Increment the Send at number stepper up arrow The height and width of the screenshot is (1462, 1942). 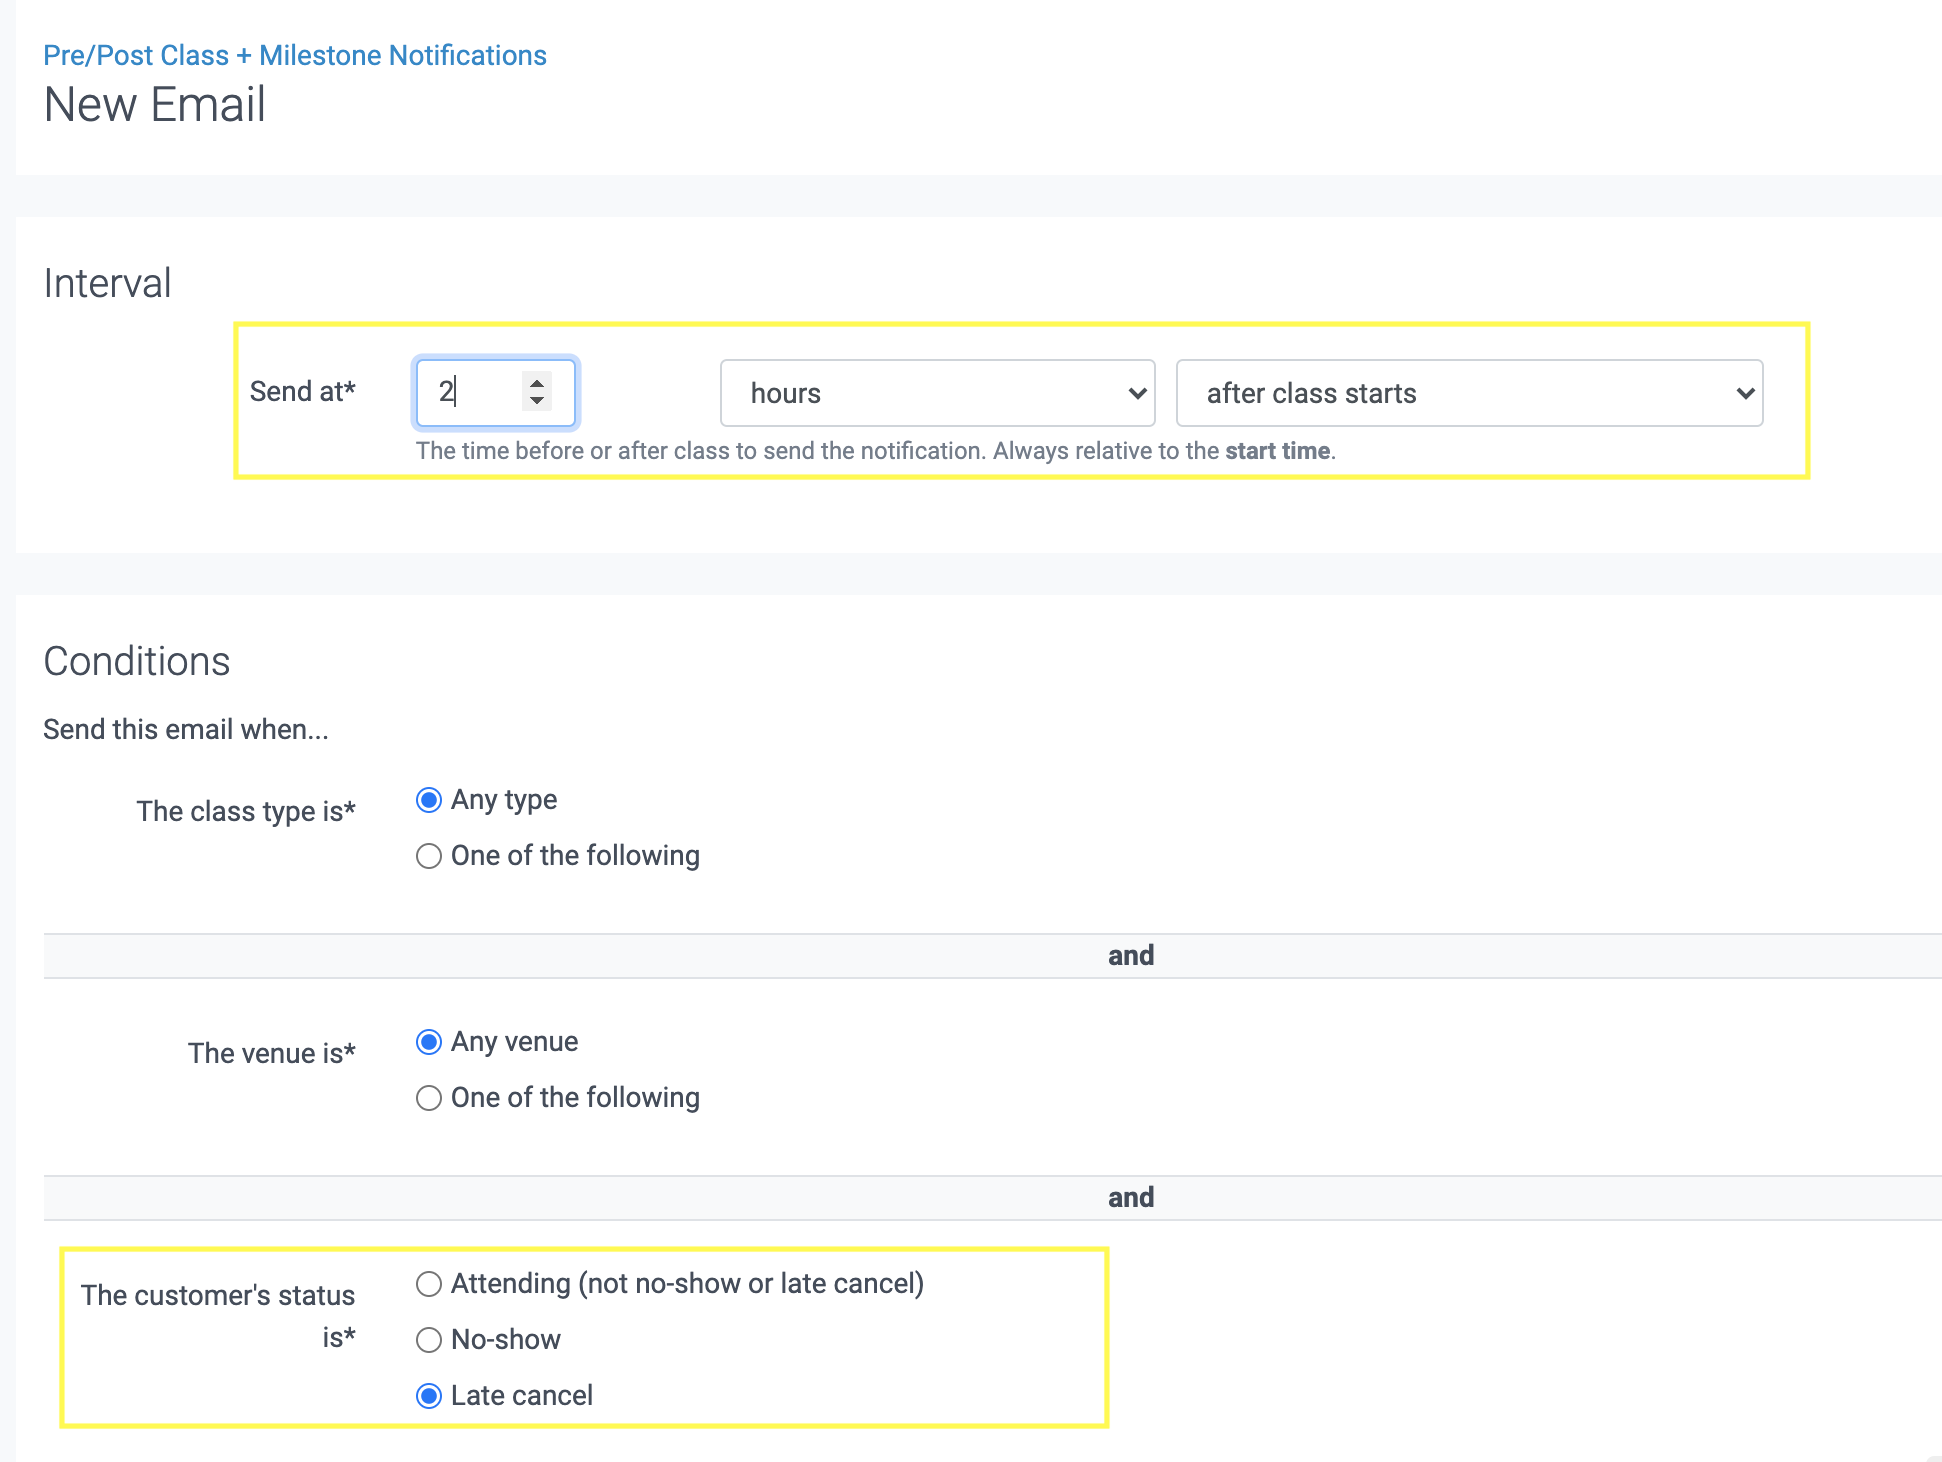[537, 383]
